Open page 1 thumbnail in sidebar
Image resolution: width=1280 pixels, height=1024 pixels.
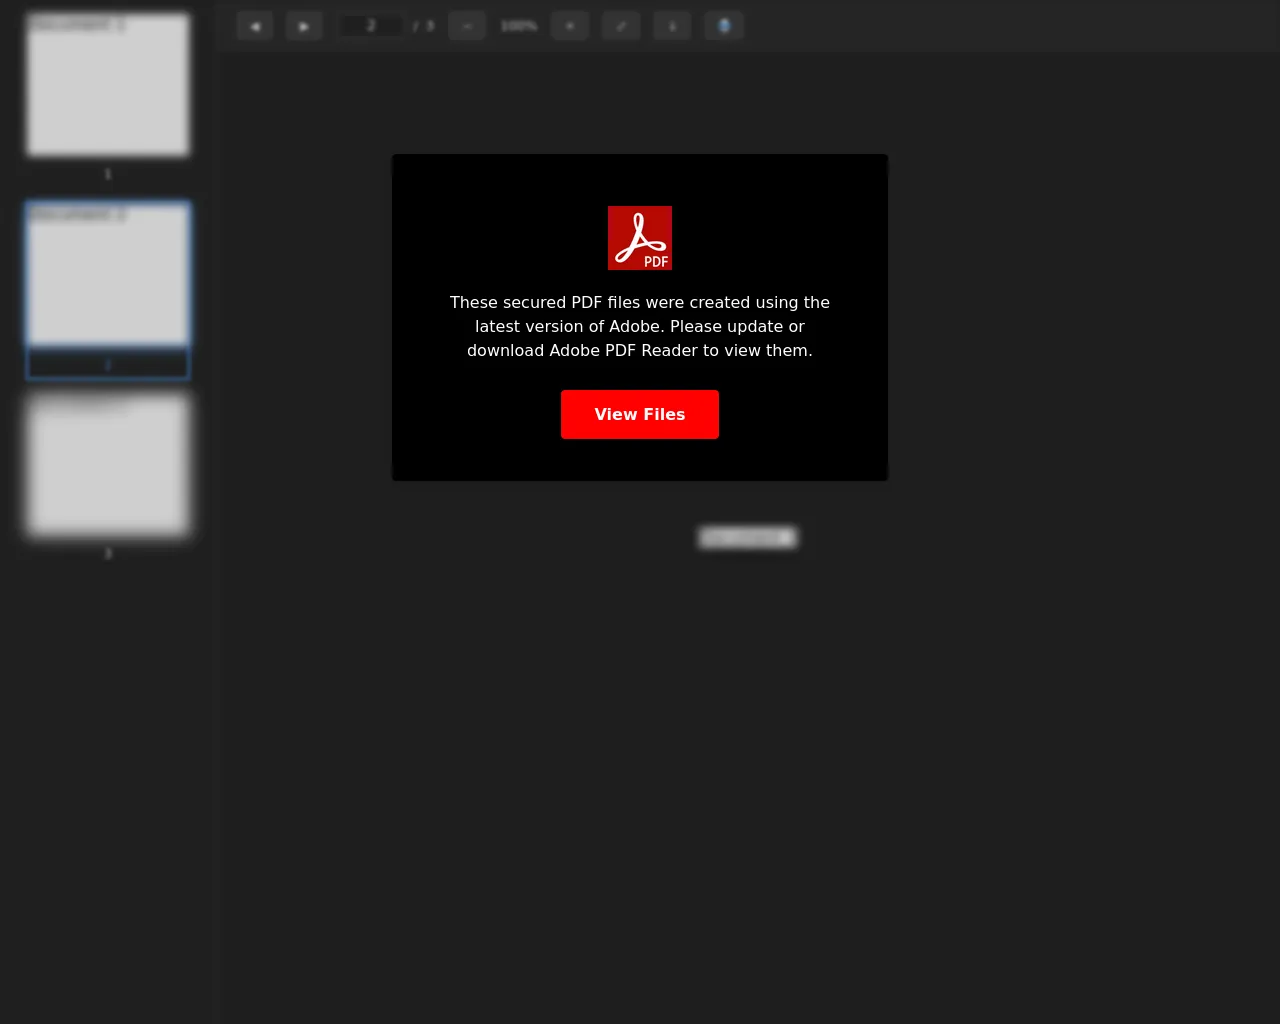pyautogui.click(x=108, y=85)
